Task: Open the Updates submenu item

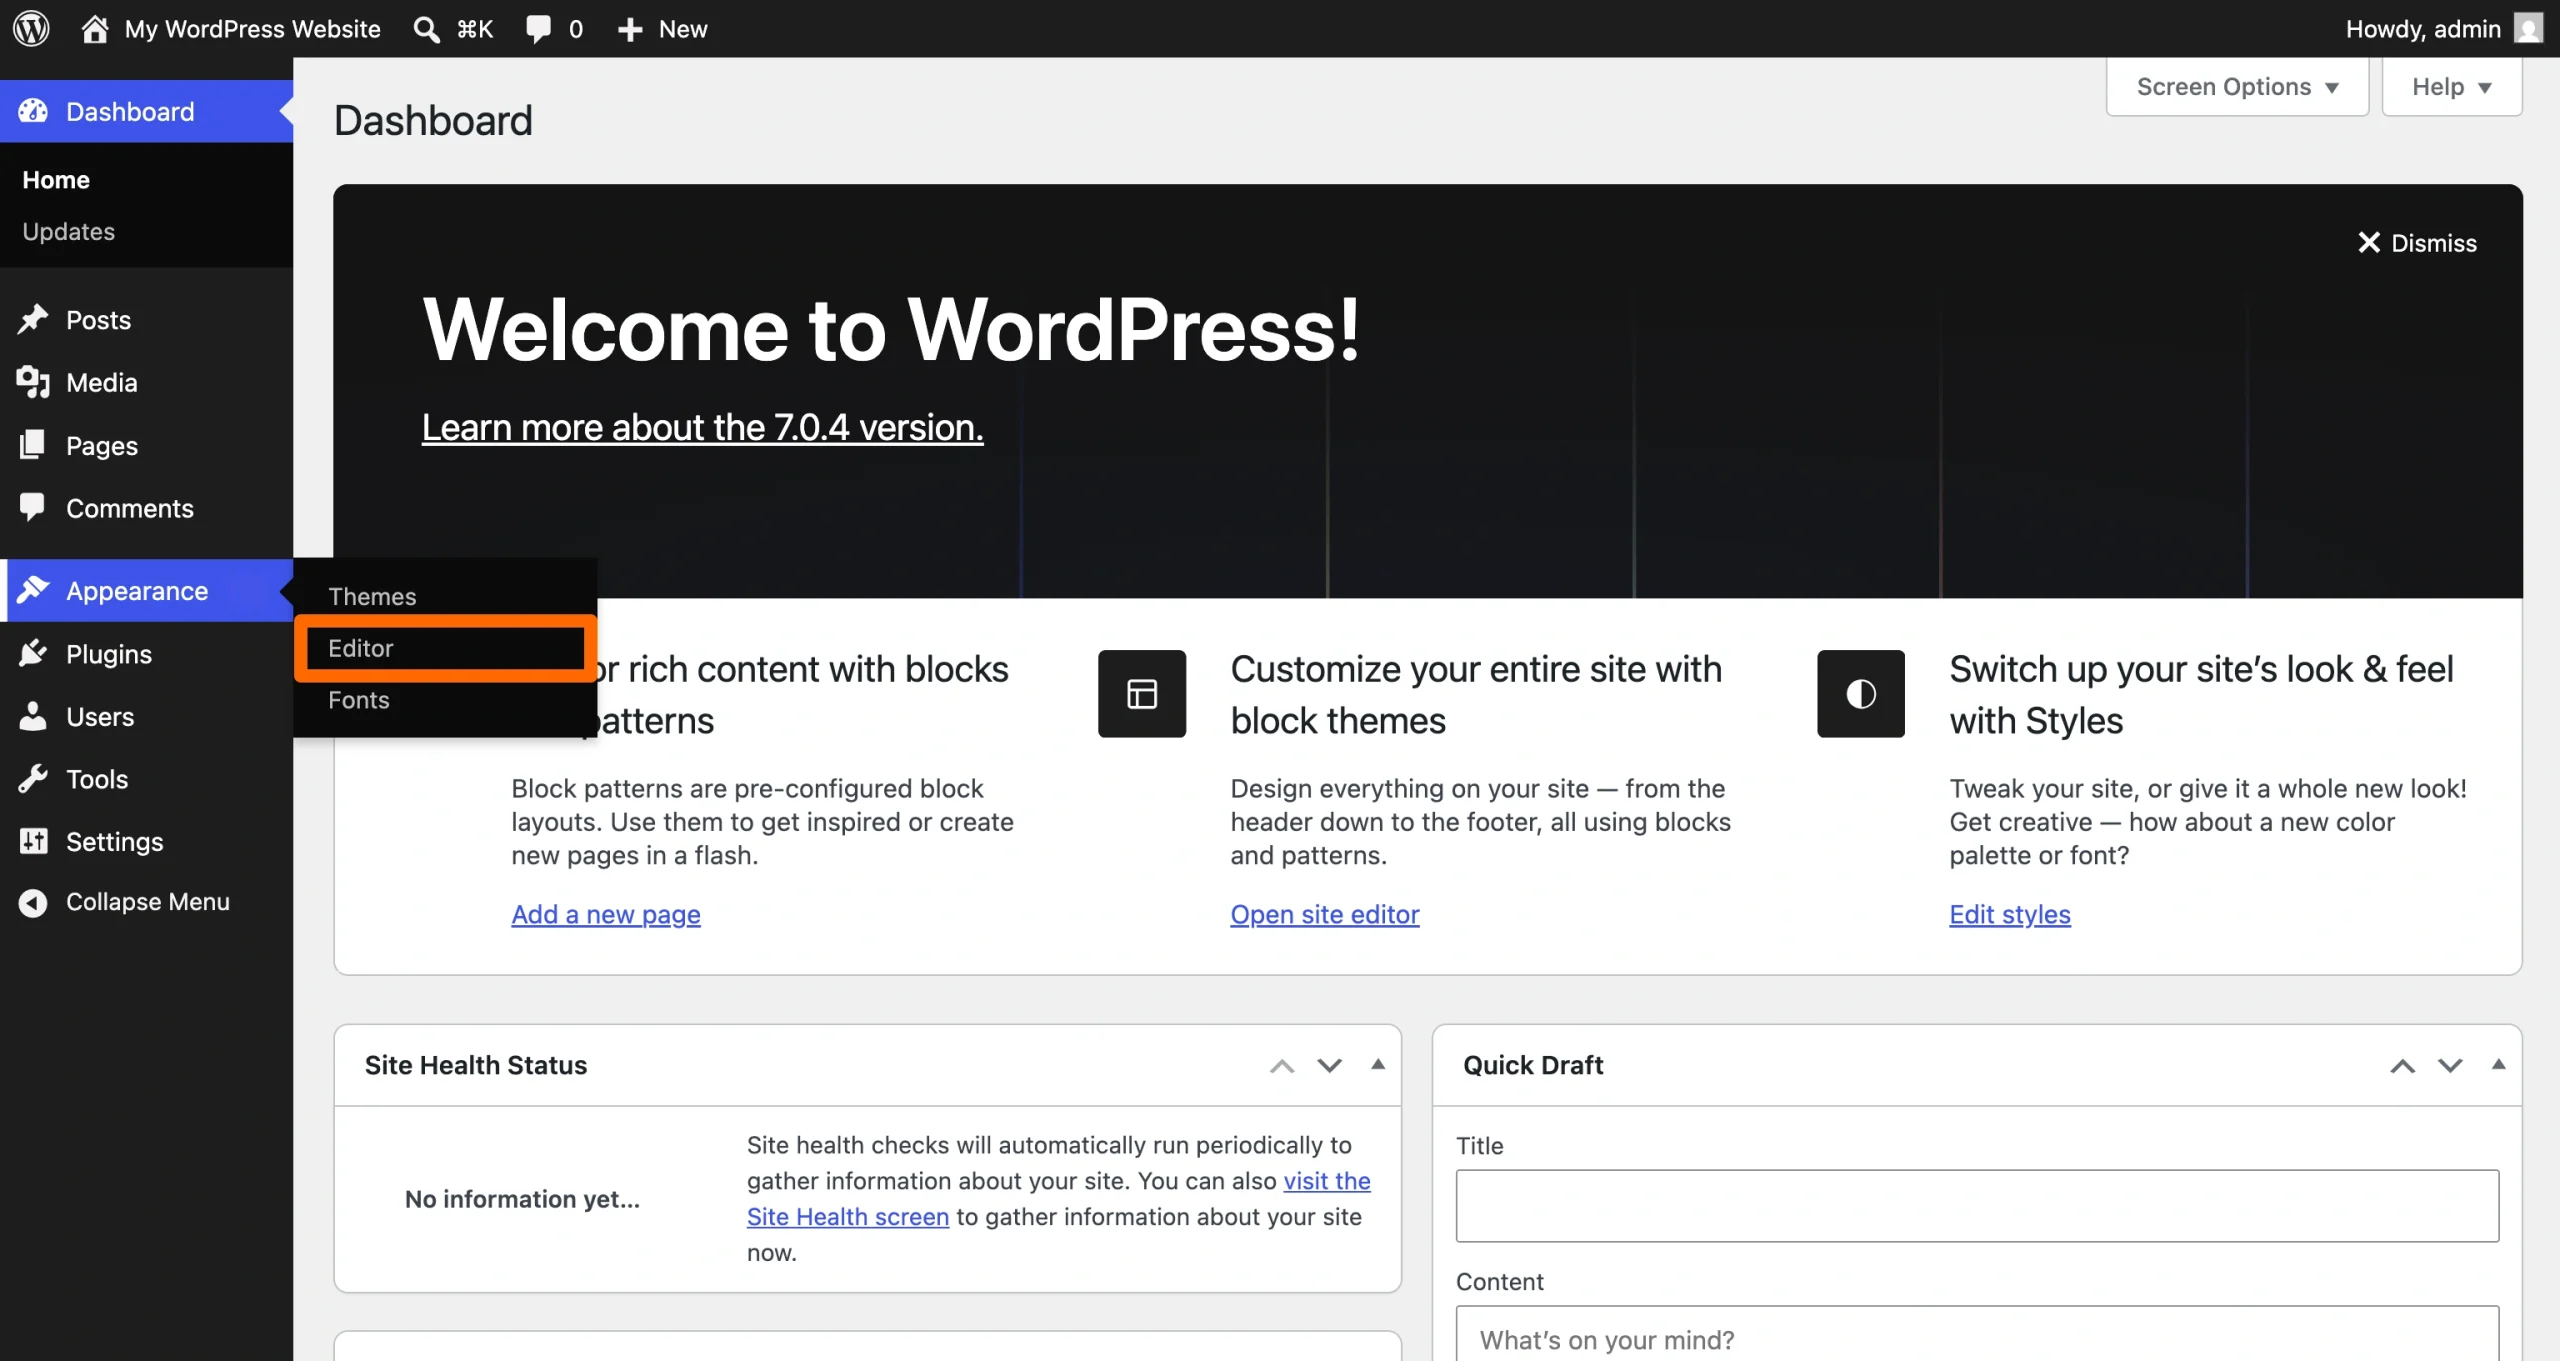Action: pyautogui.click(x=69, y=231)
